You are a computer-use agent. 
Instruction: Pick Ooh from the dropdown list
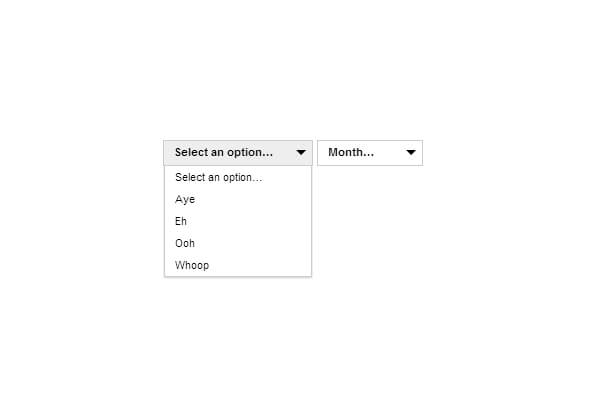(185, 243)
